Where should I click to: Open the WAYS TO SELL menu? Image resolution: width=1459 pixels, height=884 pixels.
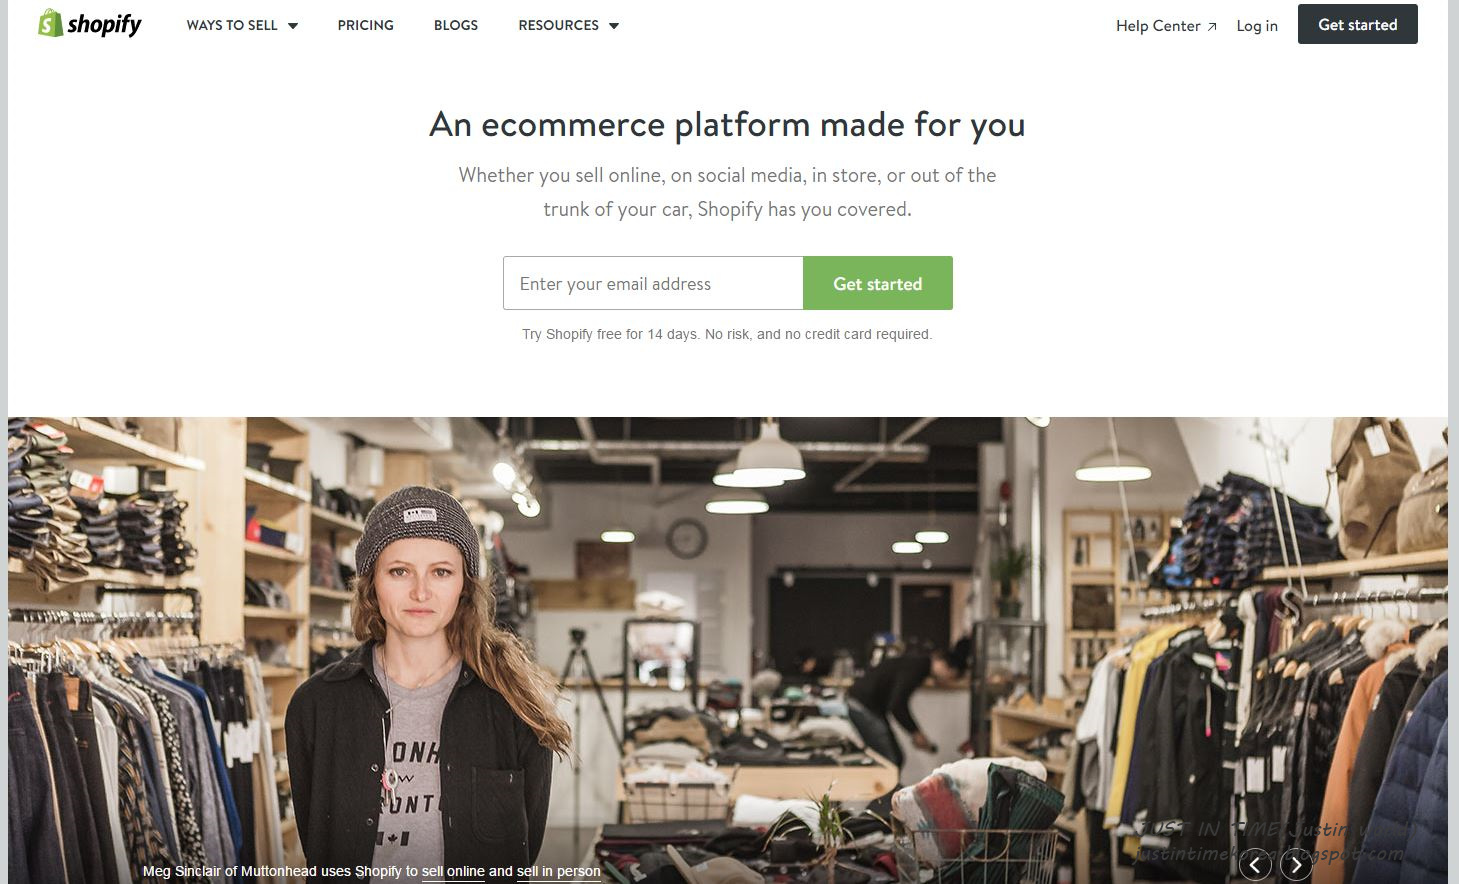pos(242,25)
